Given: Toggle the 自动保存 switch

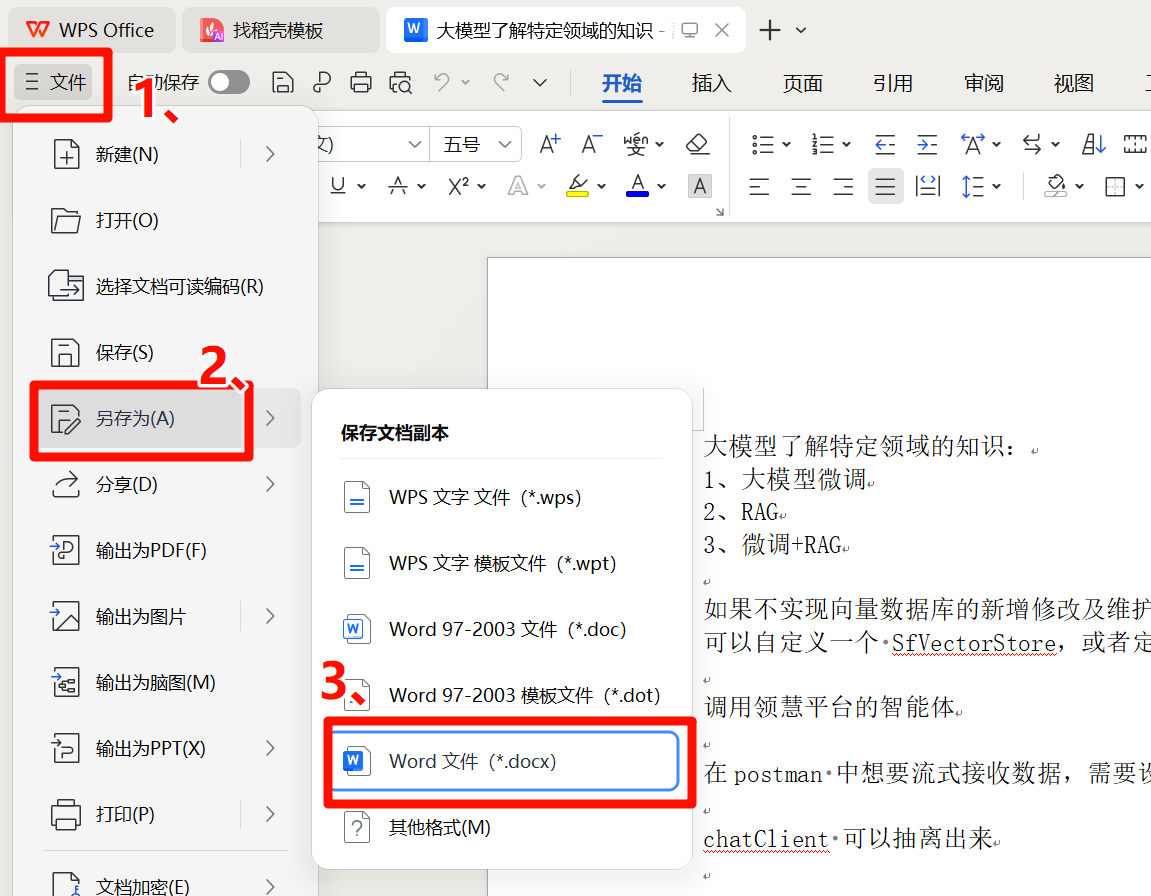Looking at the screenshot, I should 228,82.
